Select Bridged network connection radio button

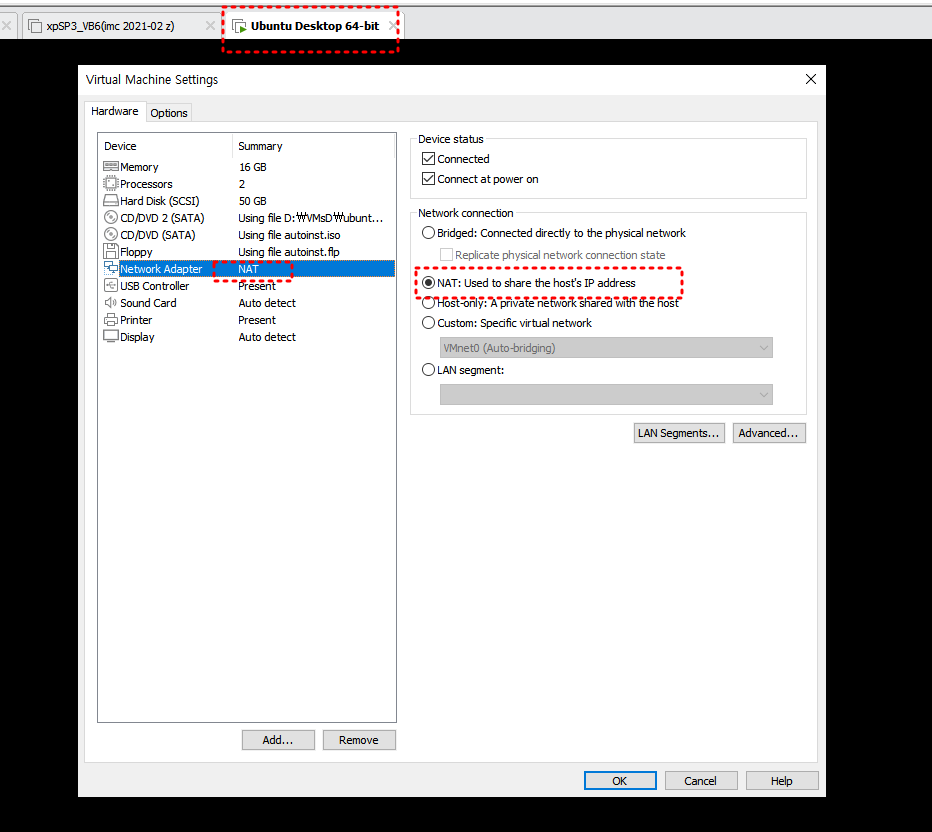click(428, 233)
